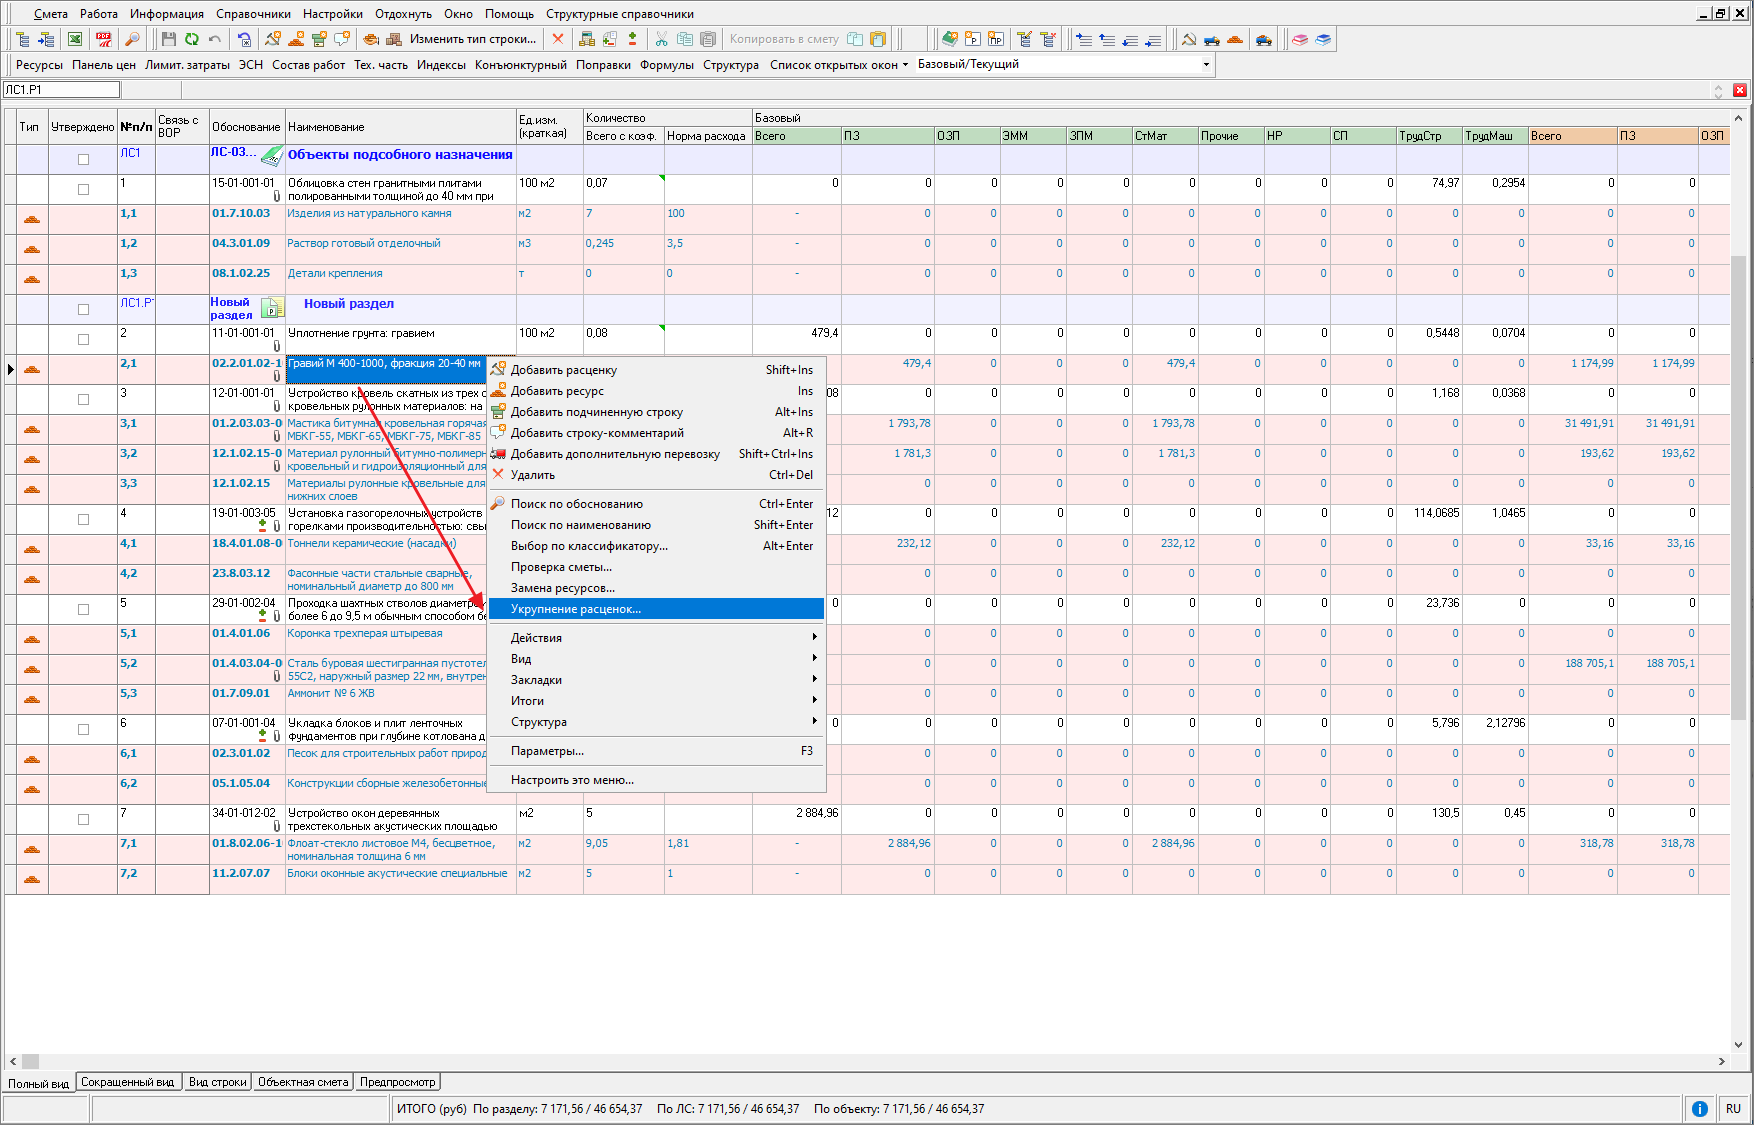Click the ЛС1.Р1 address input field
Screen dimensions: 1754x1125
62,90
